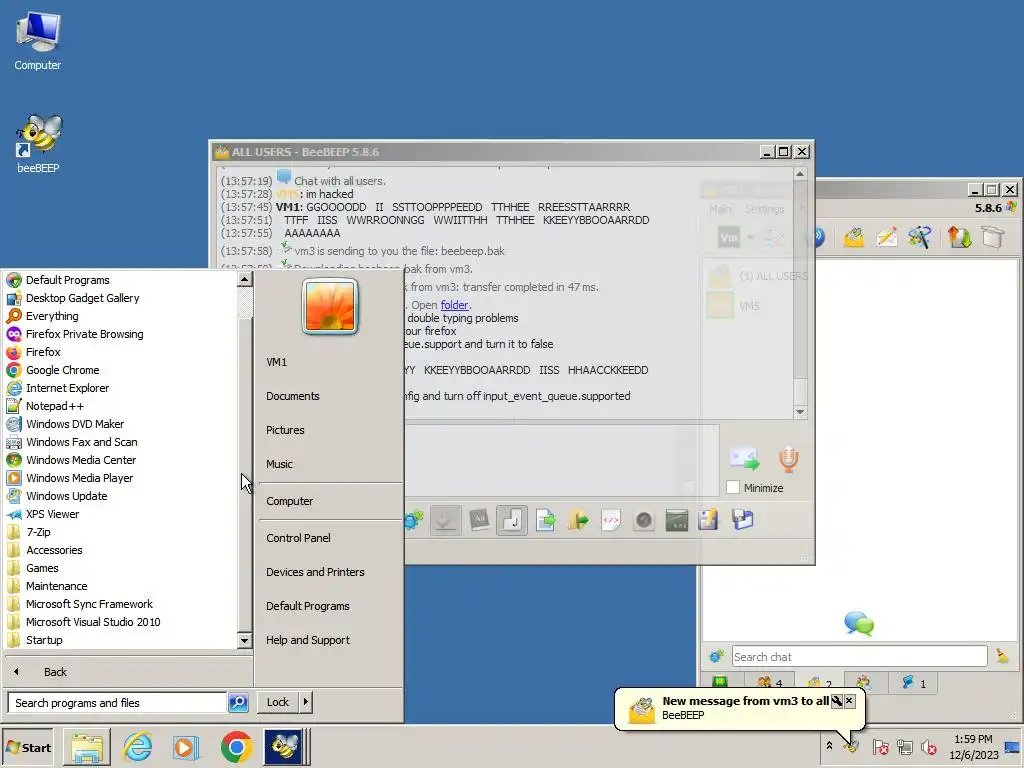This screenshot has height=768, width=1024.
Task: Click the folder link in chat
Action: point(454,305)
